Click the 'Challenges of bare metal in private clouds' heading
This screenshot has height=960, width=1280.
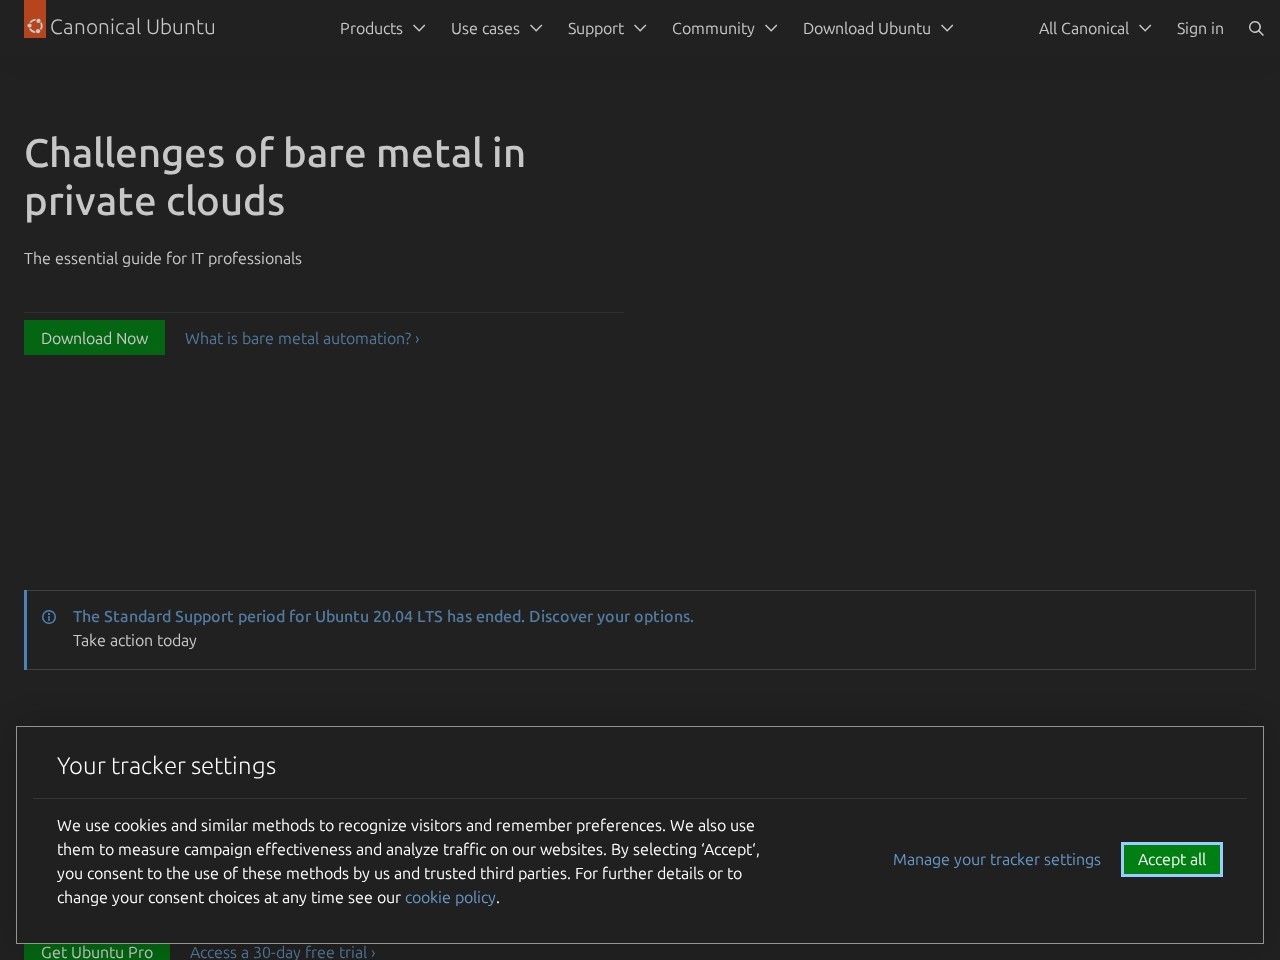pos(275,177)
